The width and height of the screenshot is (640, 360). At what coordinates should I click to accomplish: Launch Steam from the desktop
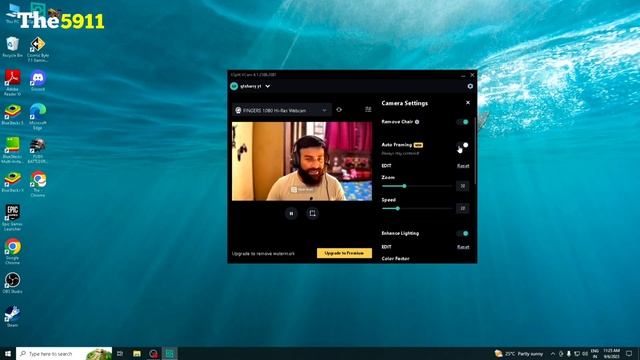[x=12, y=317]
